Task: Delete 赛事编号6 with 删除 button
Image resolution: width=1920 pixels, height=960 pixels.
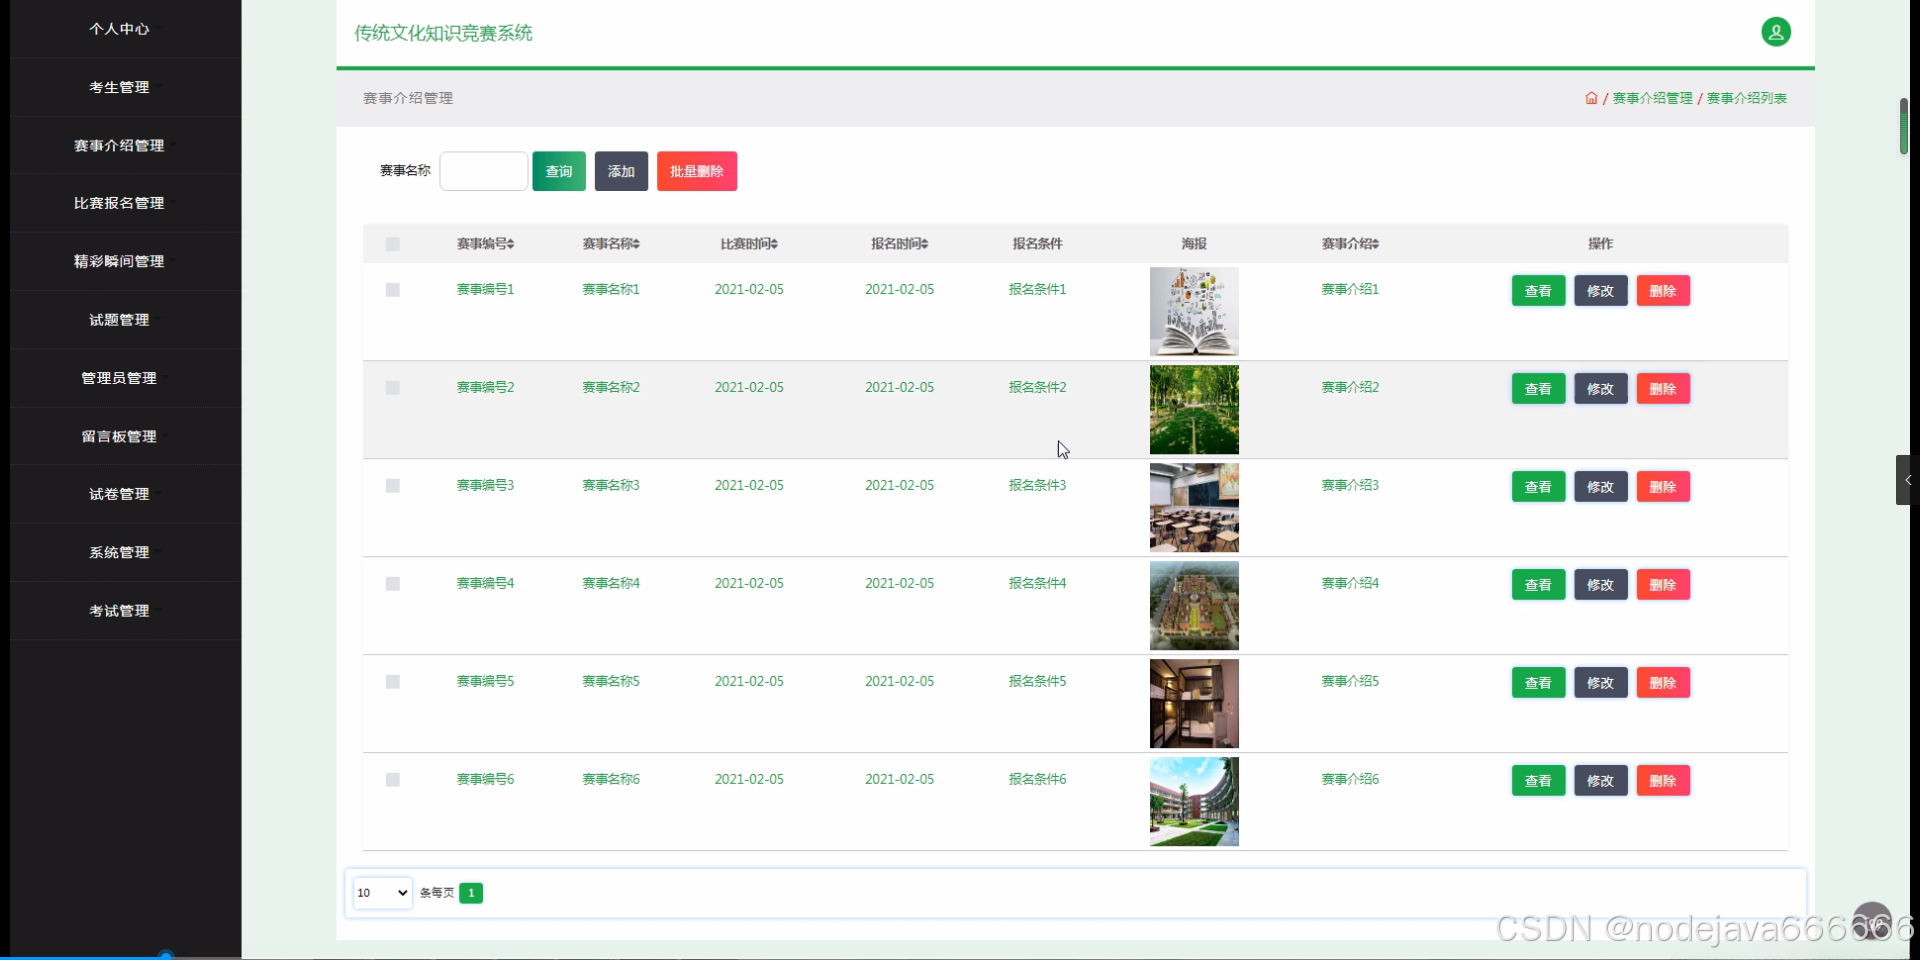Action: [1663, 781]
